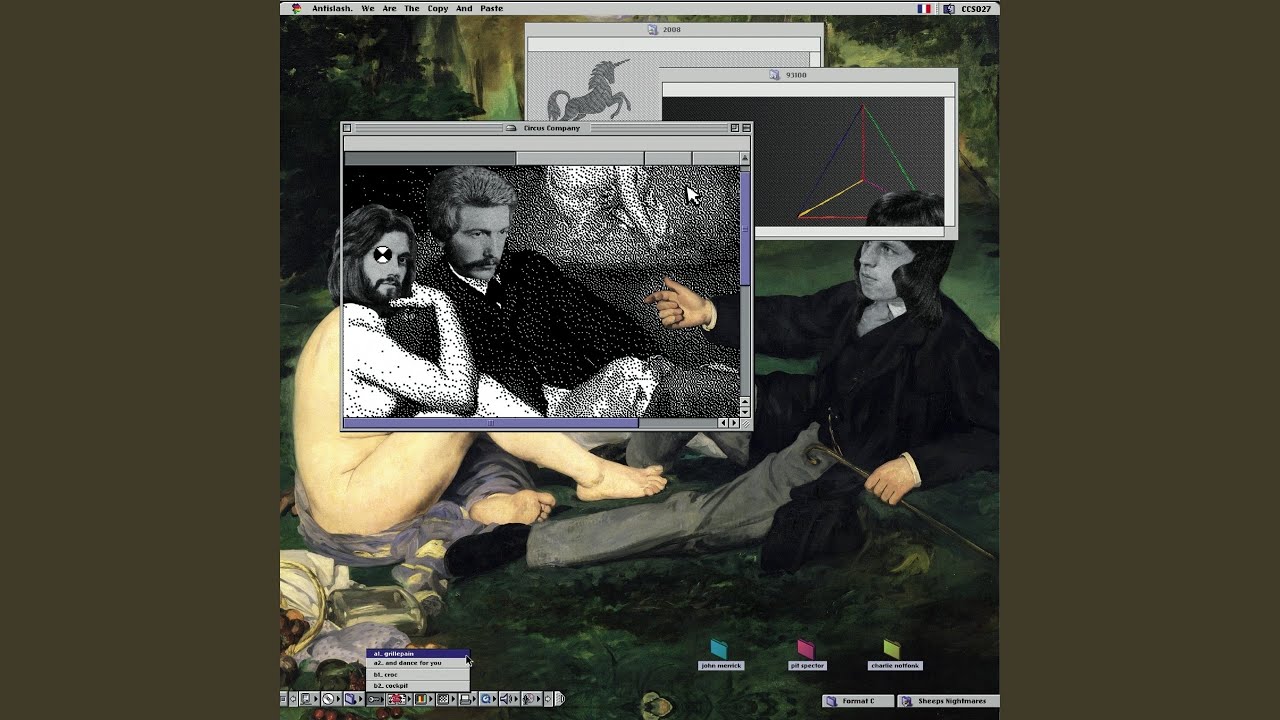Open the file sharing folder strip module
Viewport: 1280px width, 720px height.
[x=350, y=699]
